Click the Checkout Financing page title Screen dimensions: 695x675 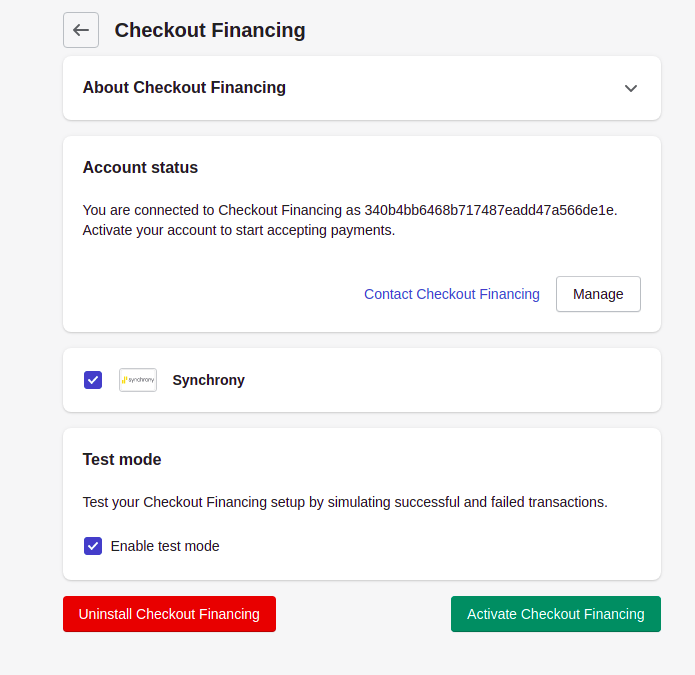click(x=210, y=30)
